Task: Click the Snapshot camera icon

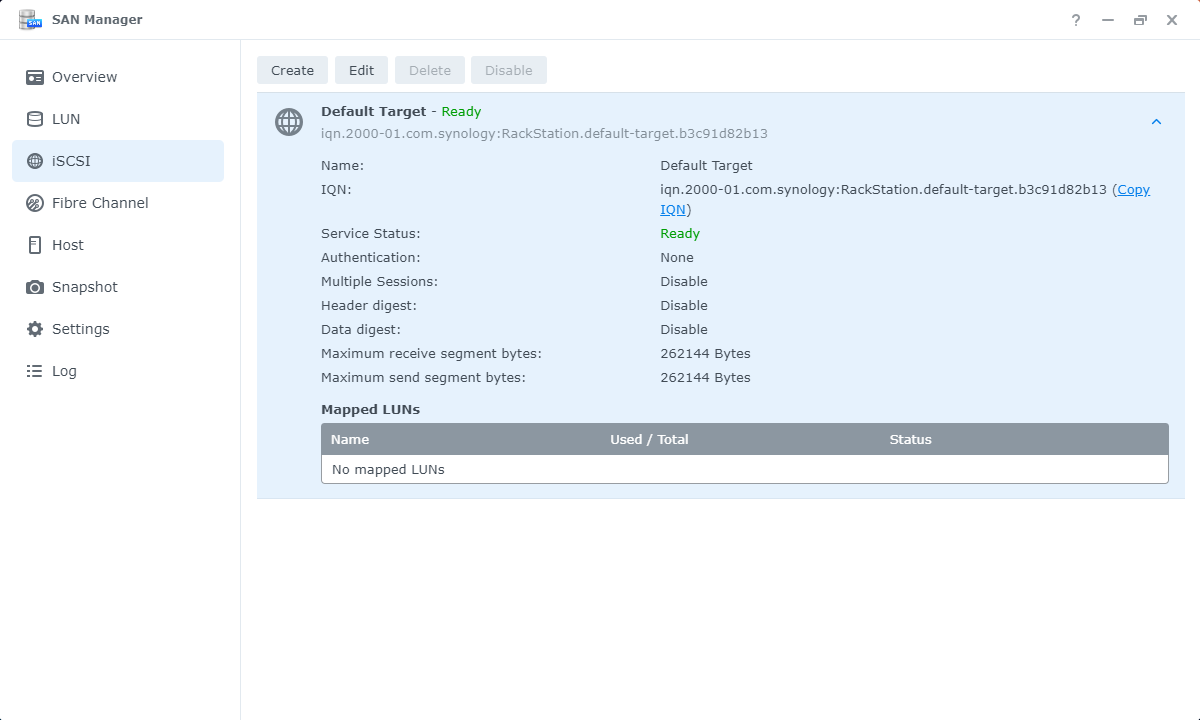Action: [35, 287]
